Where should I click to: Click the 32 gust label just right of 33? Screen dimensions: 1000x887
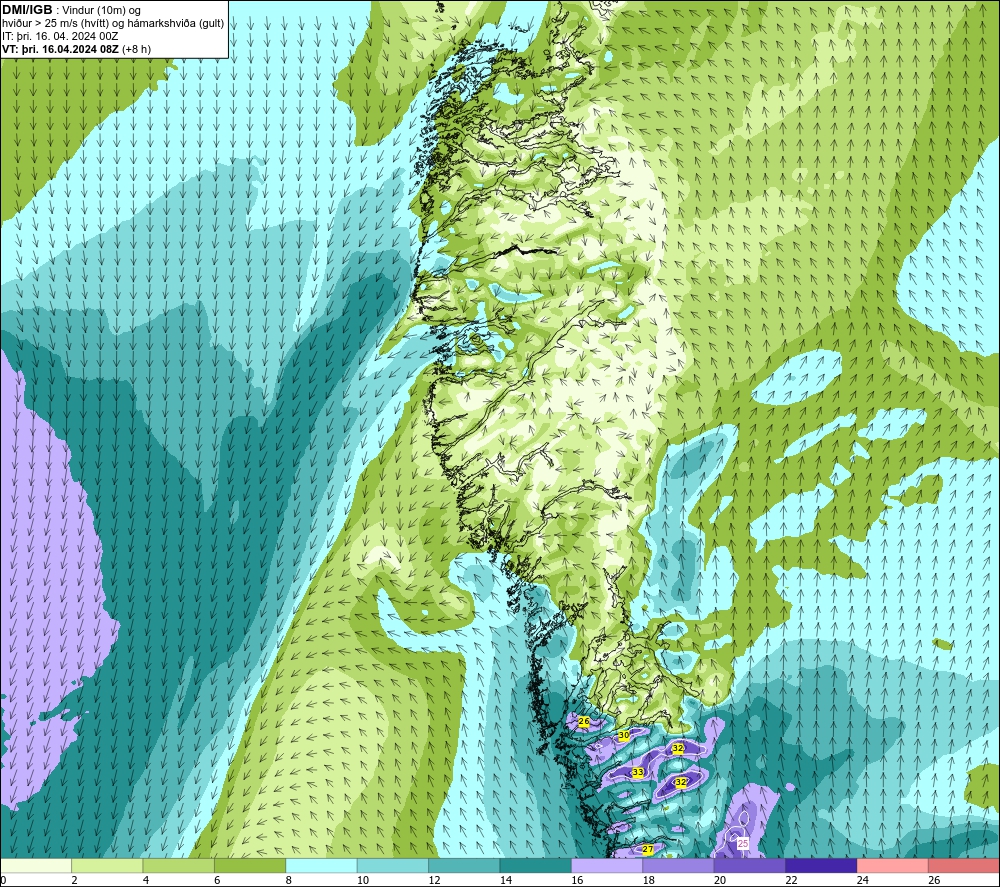pos(680,782)
